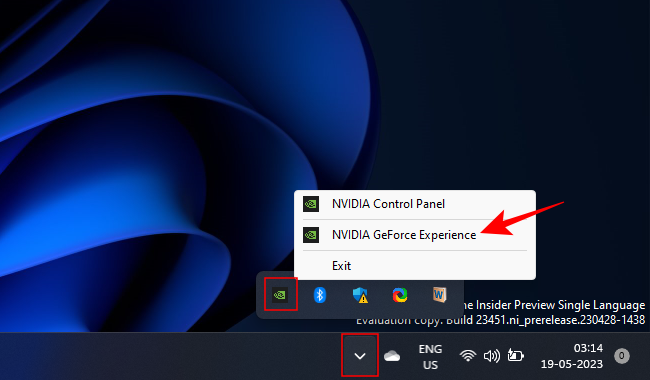
Task: Open Wi-Fi network icon
Action: [x=468, y=356]
